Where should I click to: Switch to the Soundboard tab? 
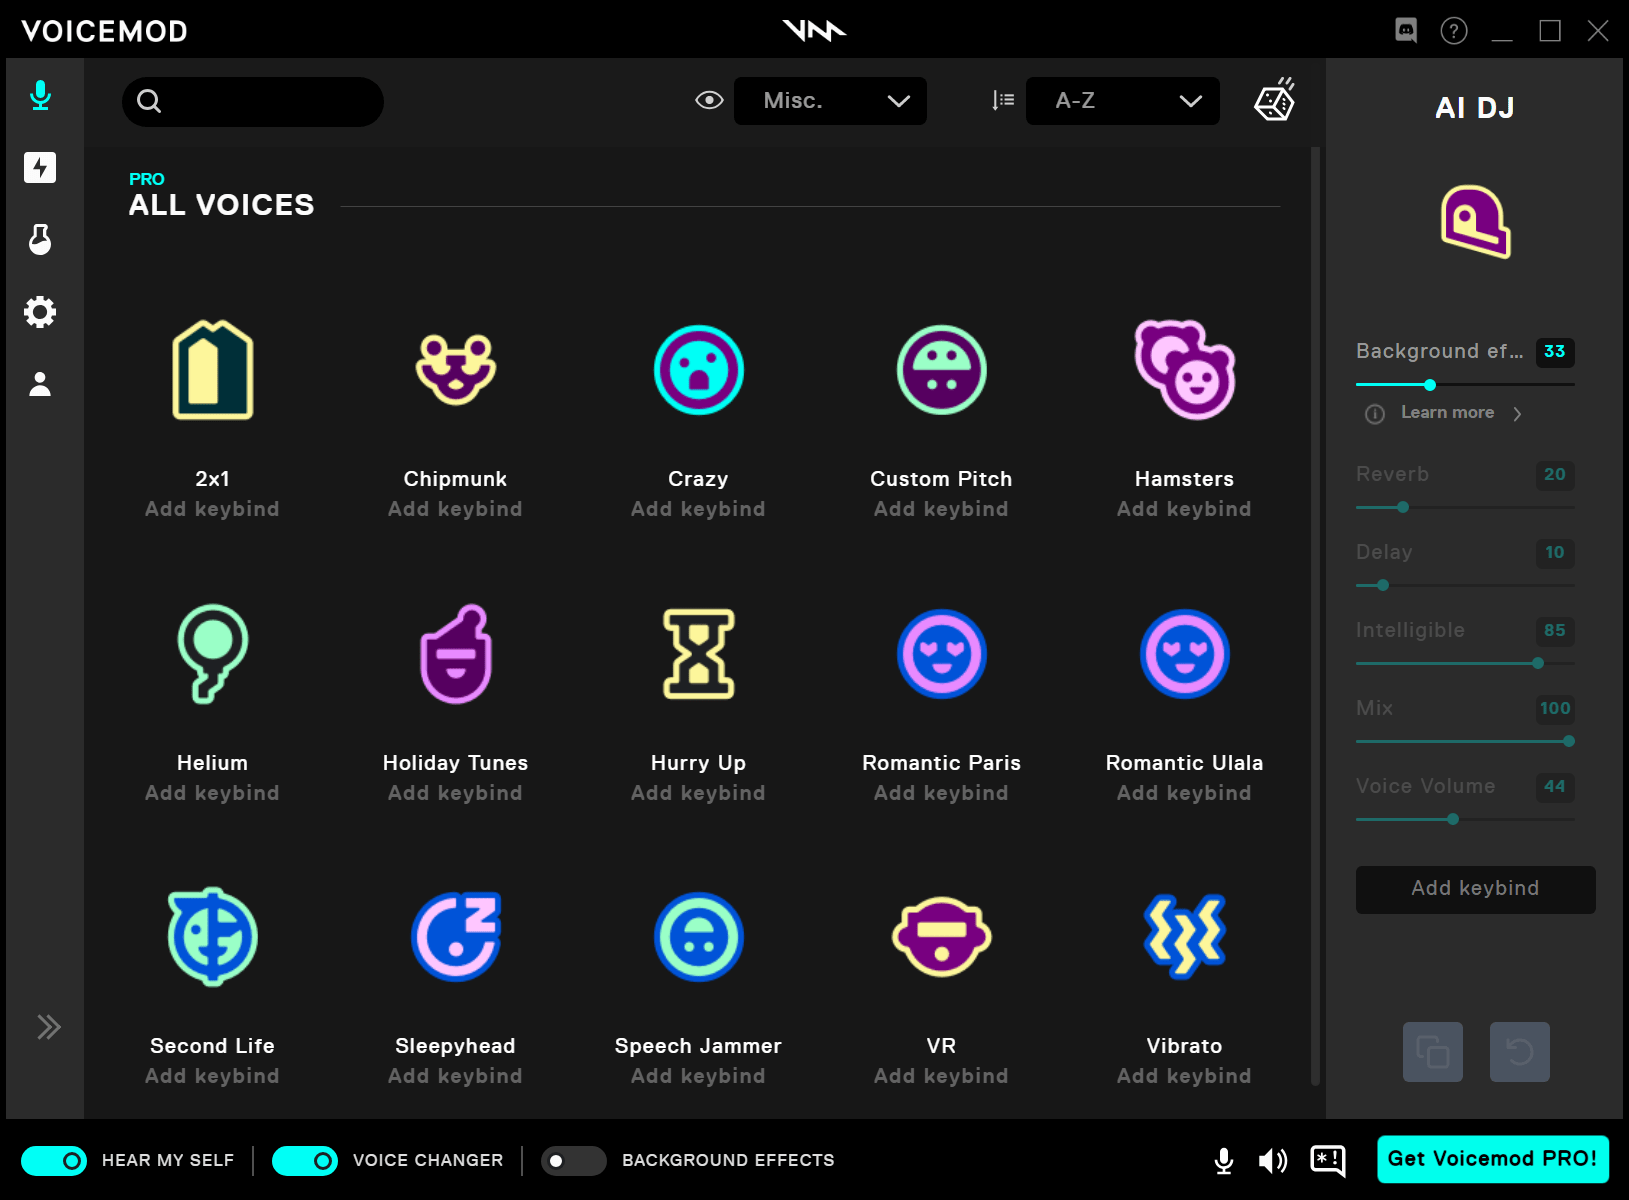(40, 168)
